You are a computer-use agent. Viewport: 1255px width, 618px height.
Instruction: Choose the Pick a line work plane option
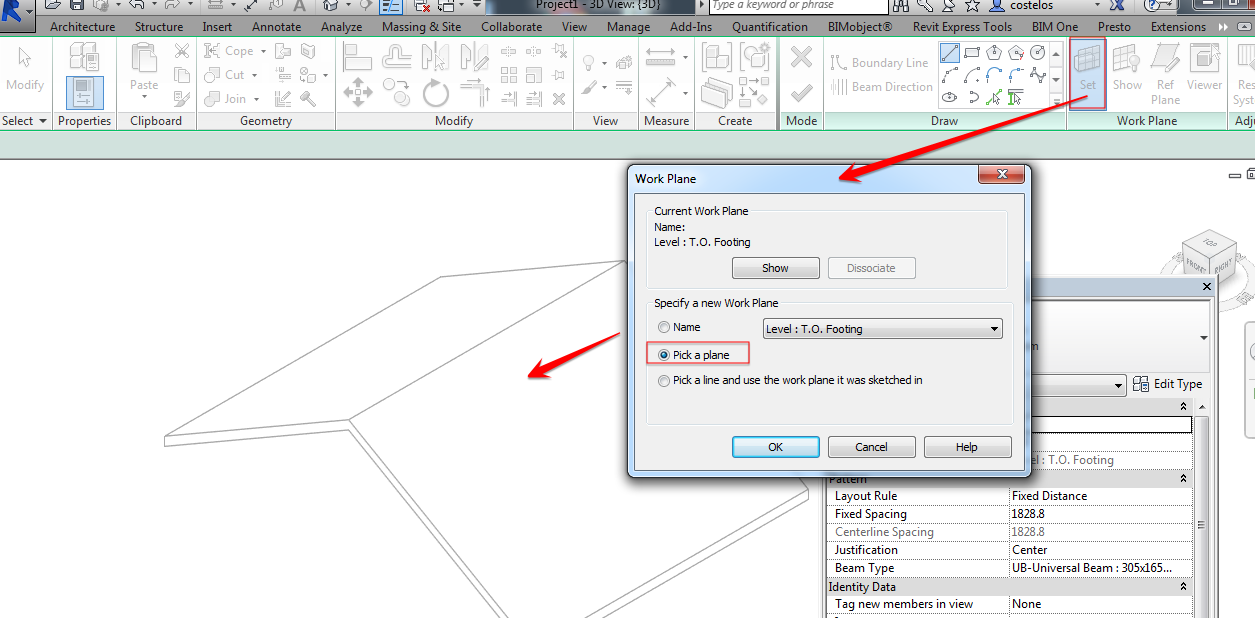tap(663, 380)
